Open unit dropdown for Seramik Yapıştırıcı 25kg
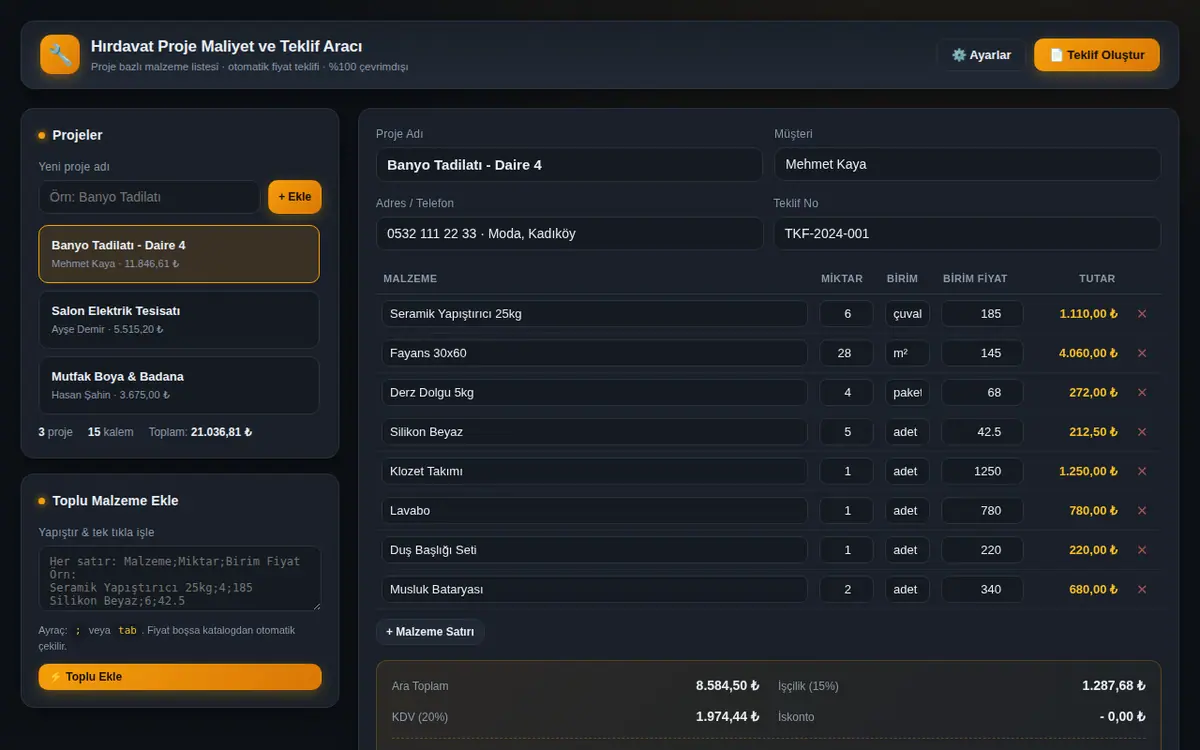The width and height of the screenshot is (1200, 750). (907, 314)
